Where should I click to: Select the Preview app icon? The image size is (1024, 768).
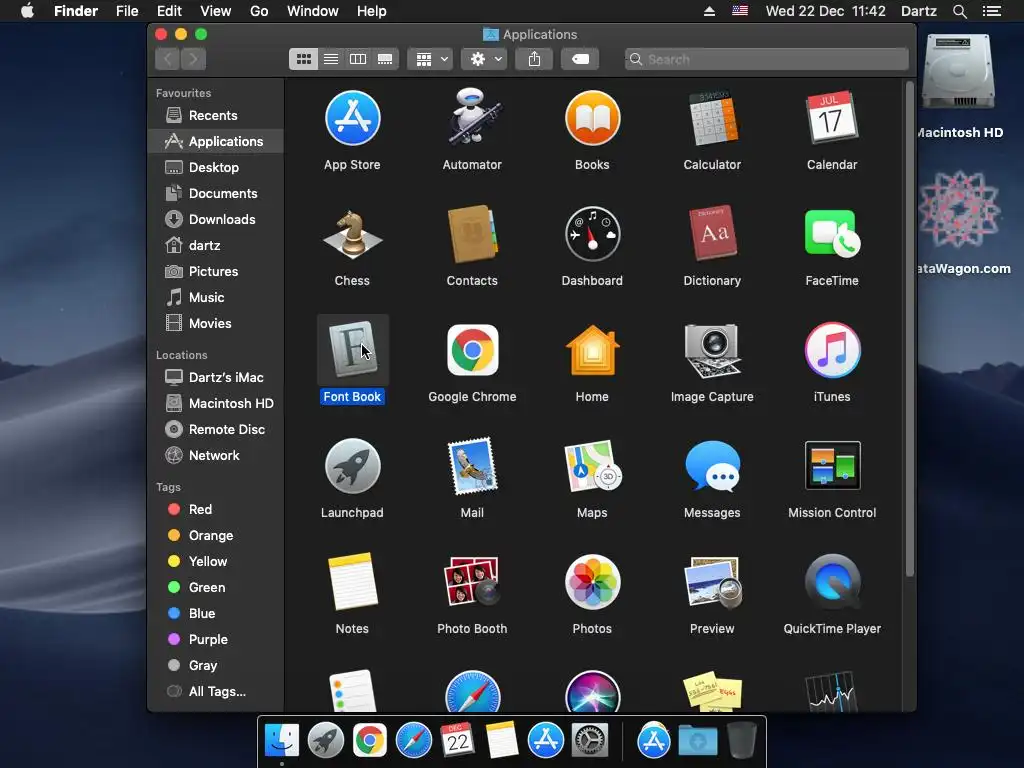coord(712,582)
